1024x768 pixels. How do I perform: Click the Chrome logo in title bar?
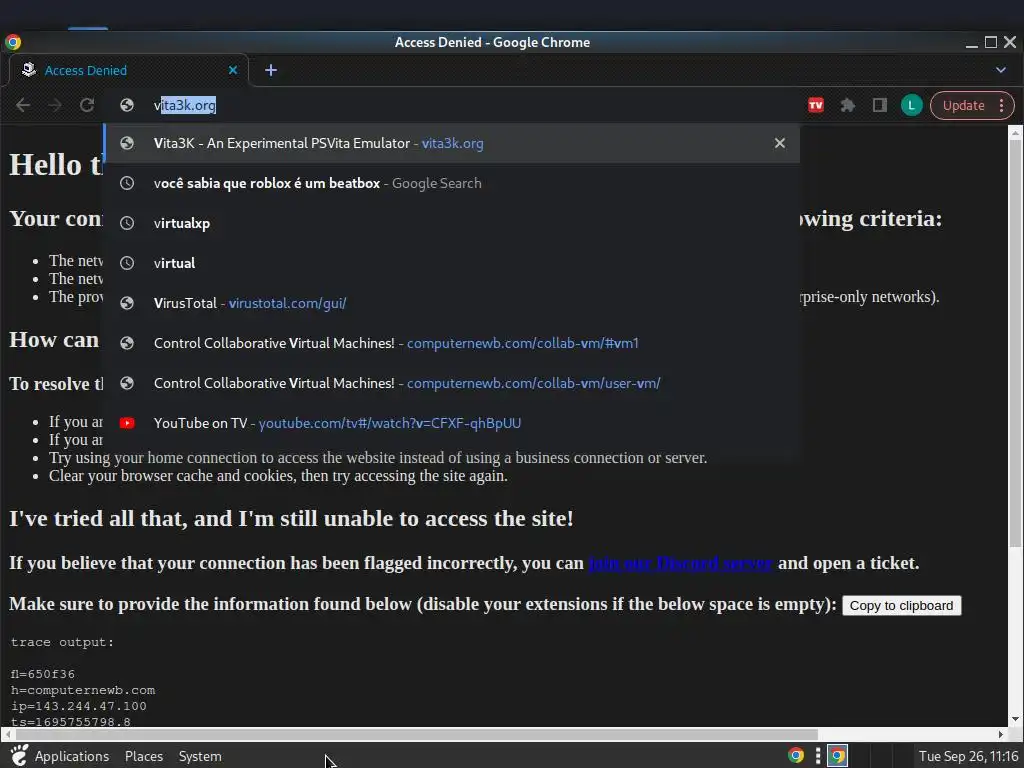point(12,42)
